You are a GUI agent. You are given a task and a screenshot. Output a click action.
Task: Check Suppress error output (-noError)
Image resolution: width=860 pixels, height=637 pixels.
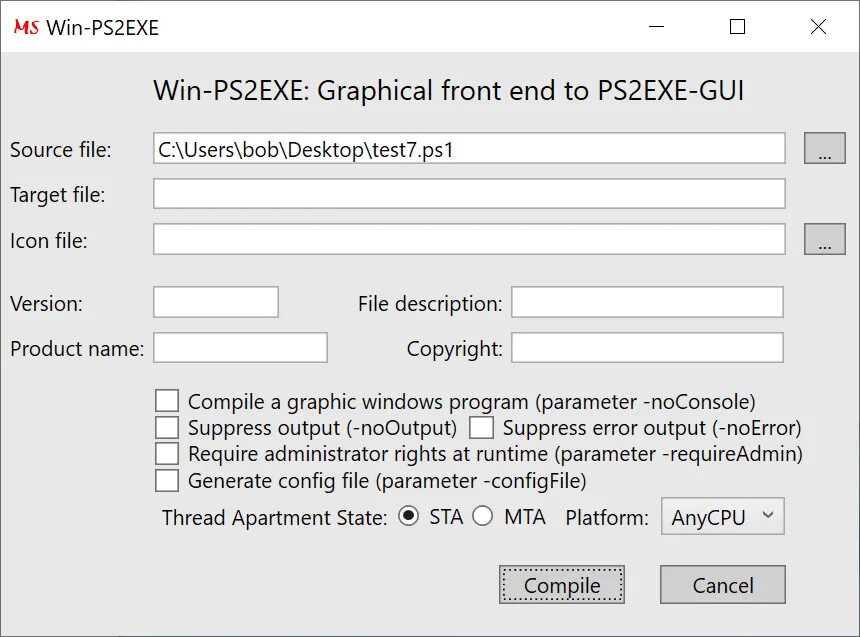481,427
